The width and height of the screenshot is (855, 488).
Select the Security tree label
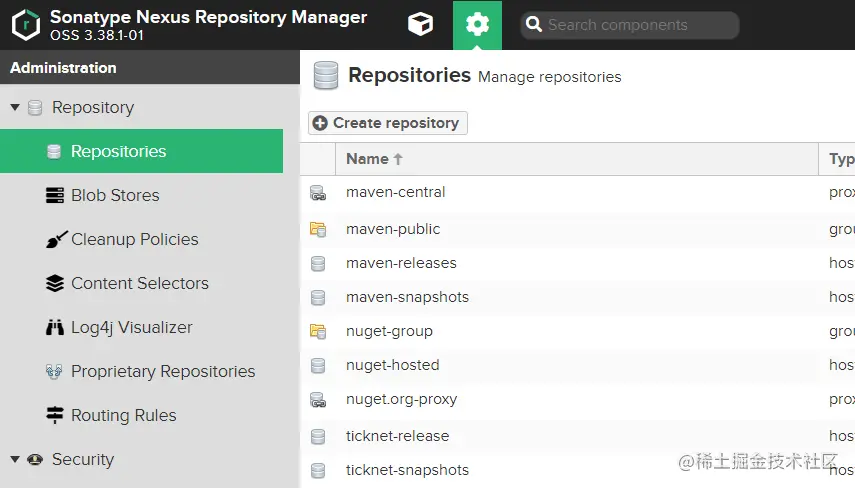click(83, 460)
